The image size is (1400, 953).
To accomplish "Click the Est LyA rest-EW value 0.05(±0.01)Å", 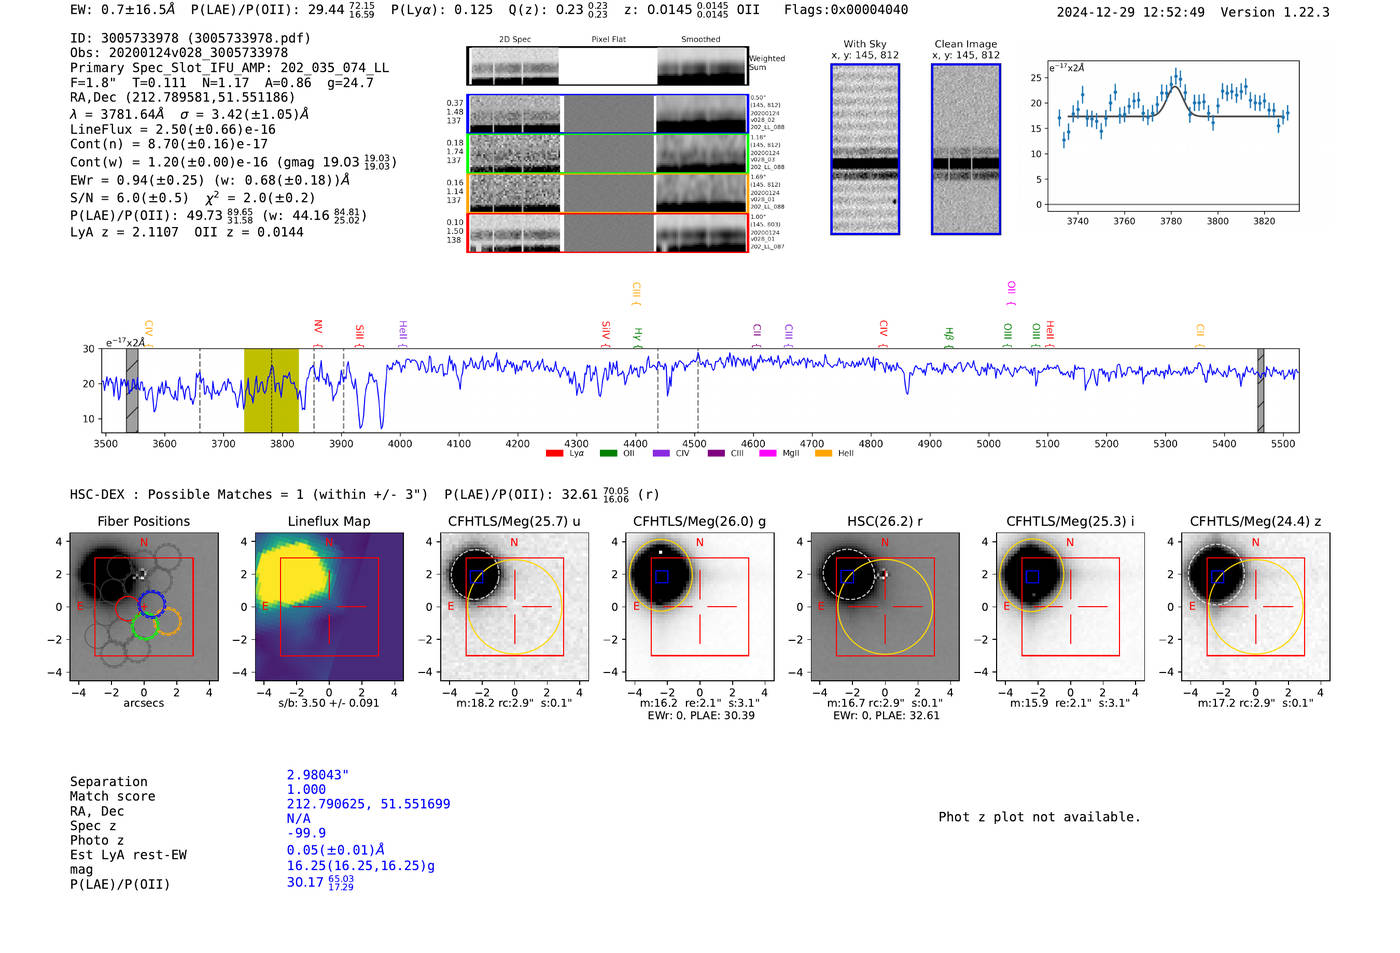I will pyautogui.click(x=336, y=850).
